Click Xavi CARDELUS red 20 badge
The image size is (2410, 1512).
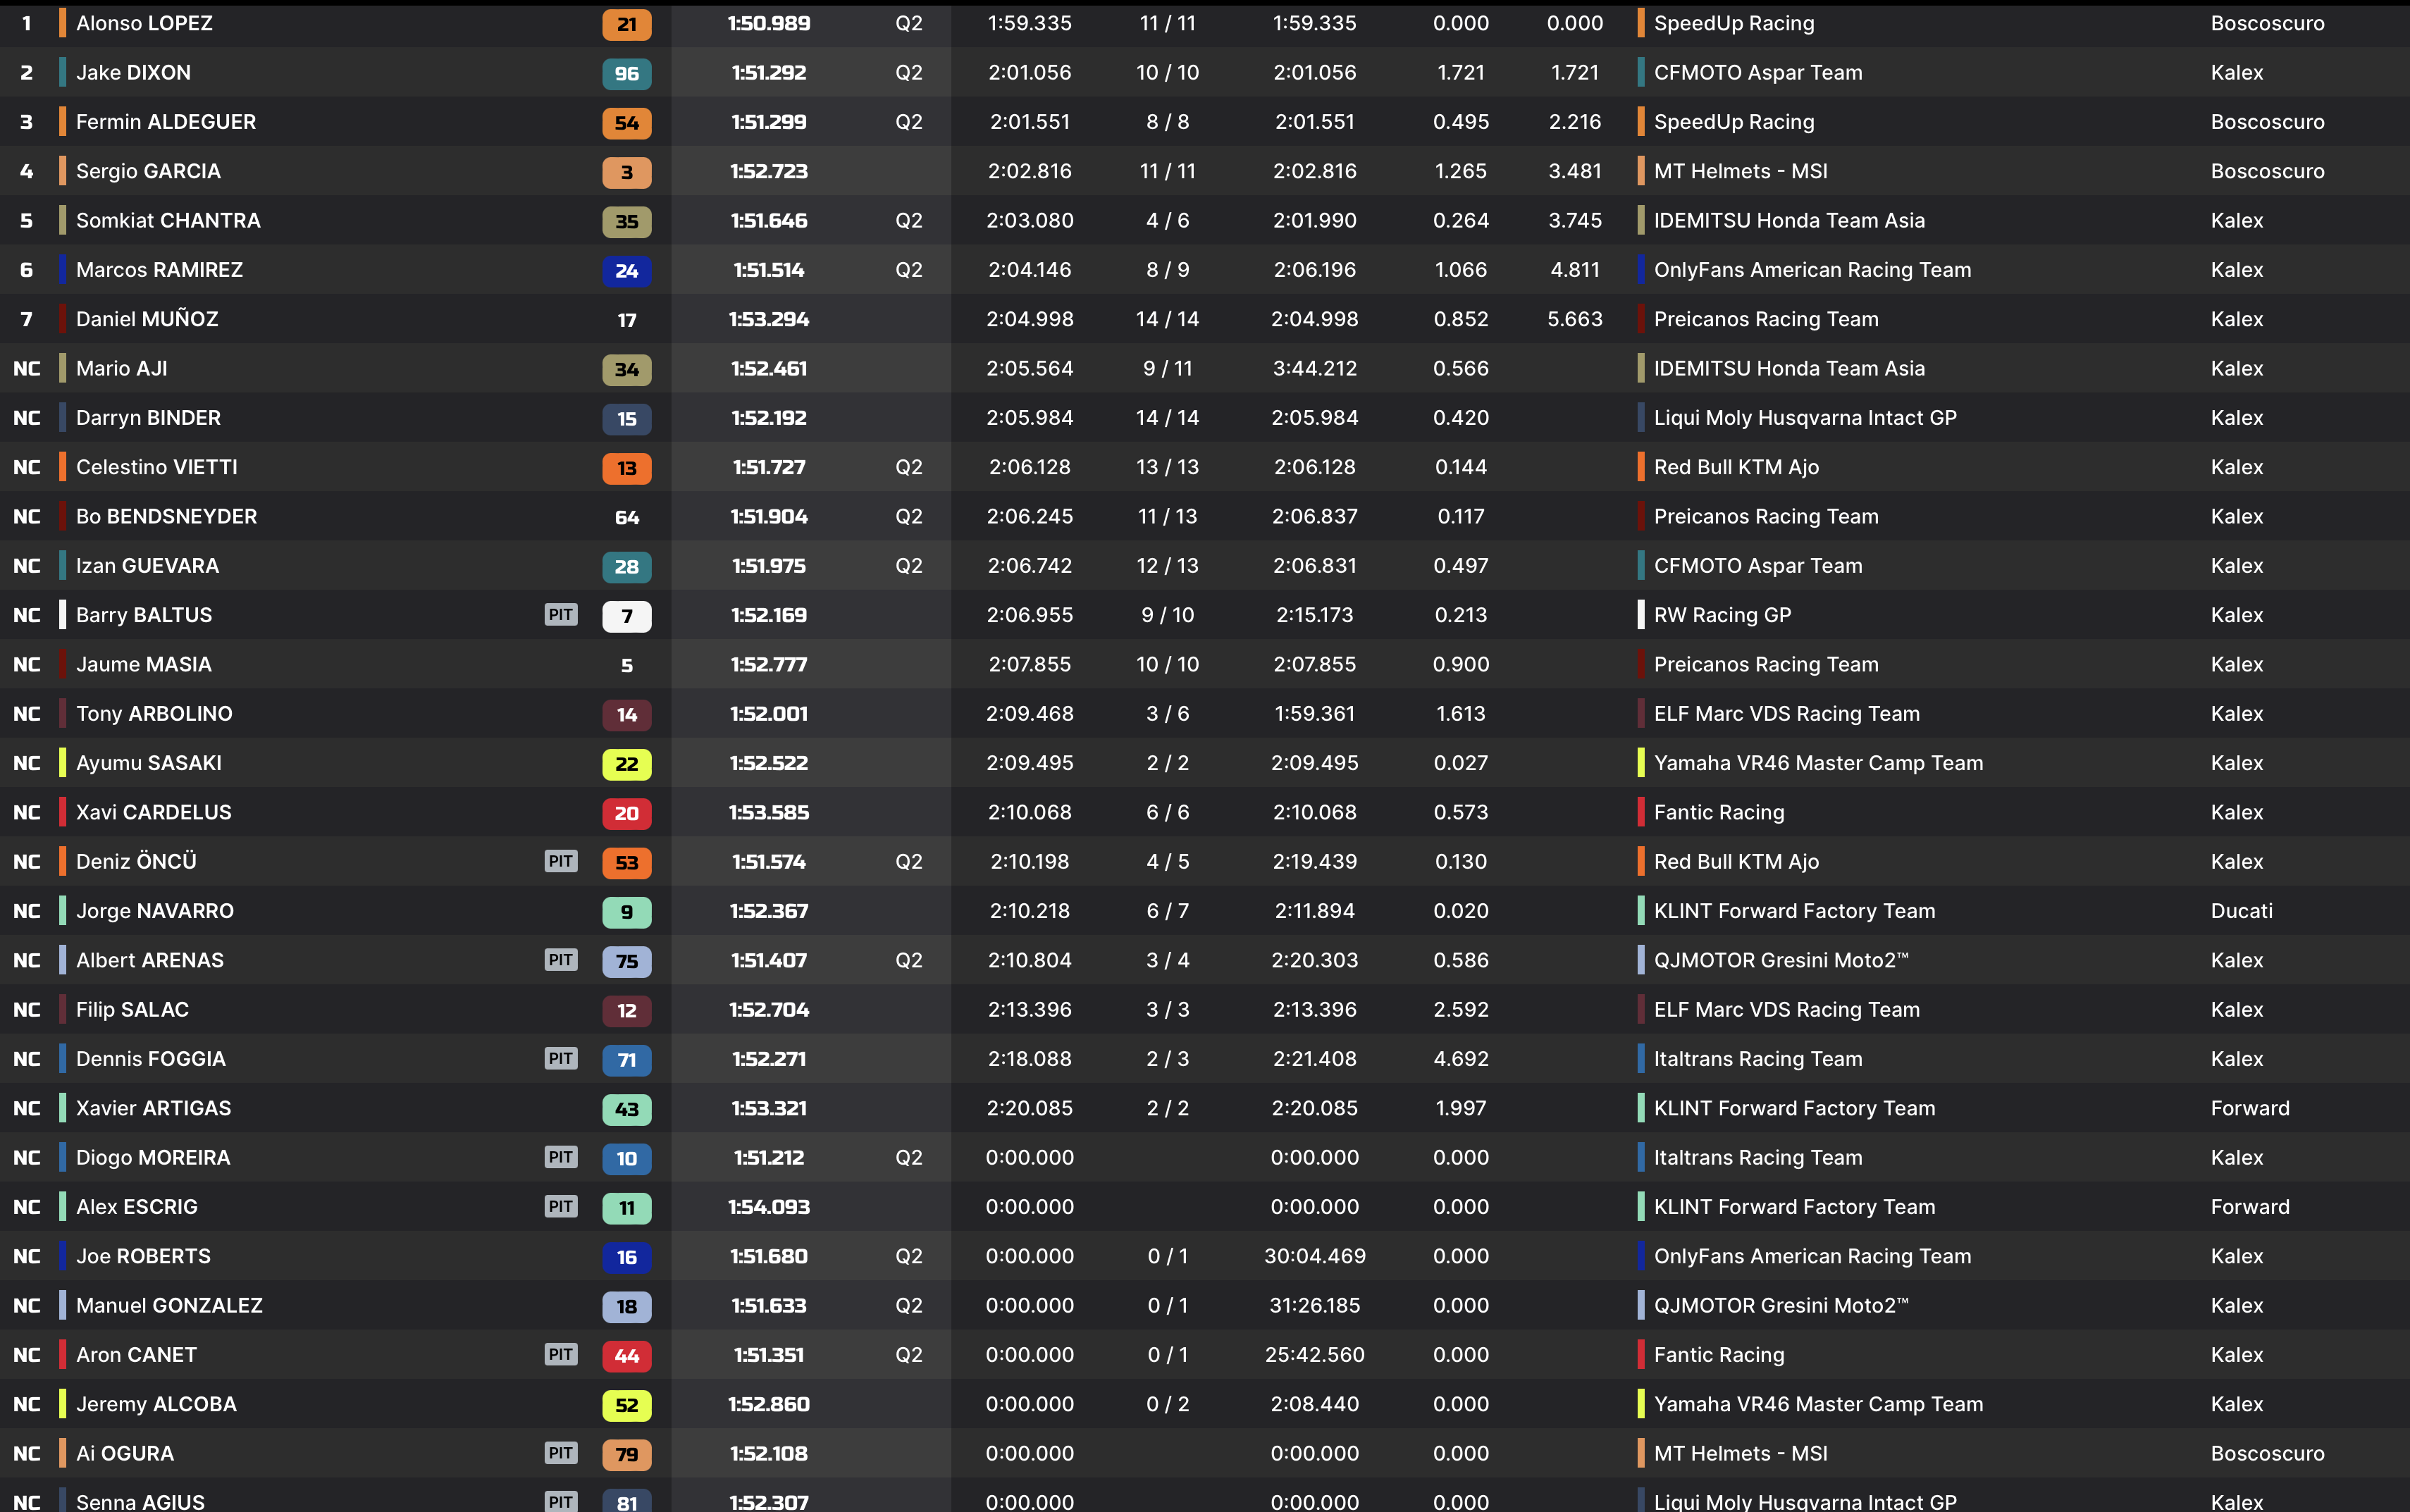click(x=626, y=813)
